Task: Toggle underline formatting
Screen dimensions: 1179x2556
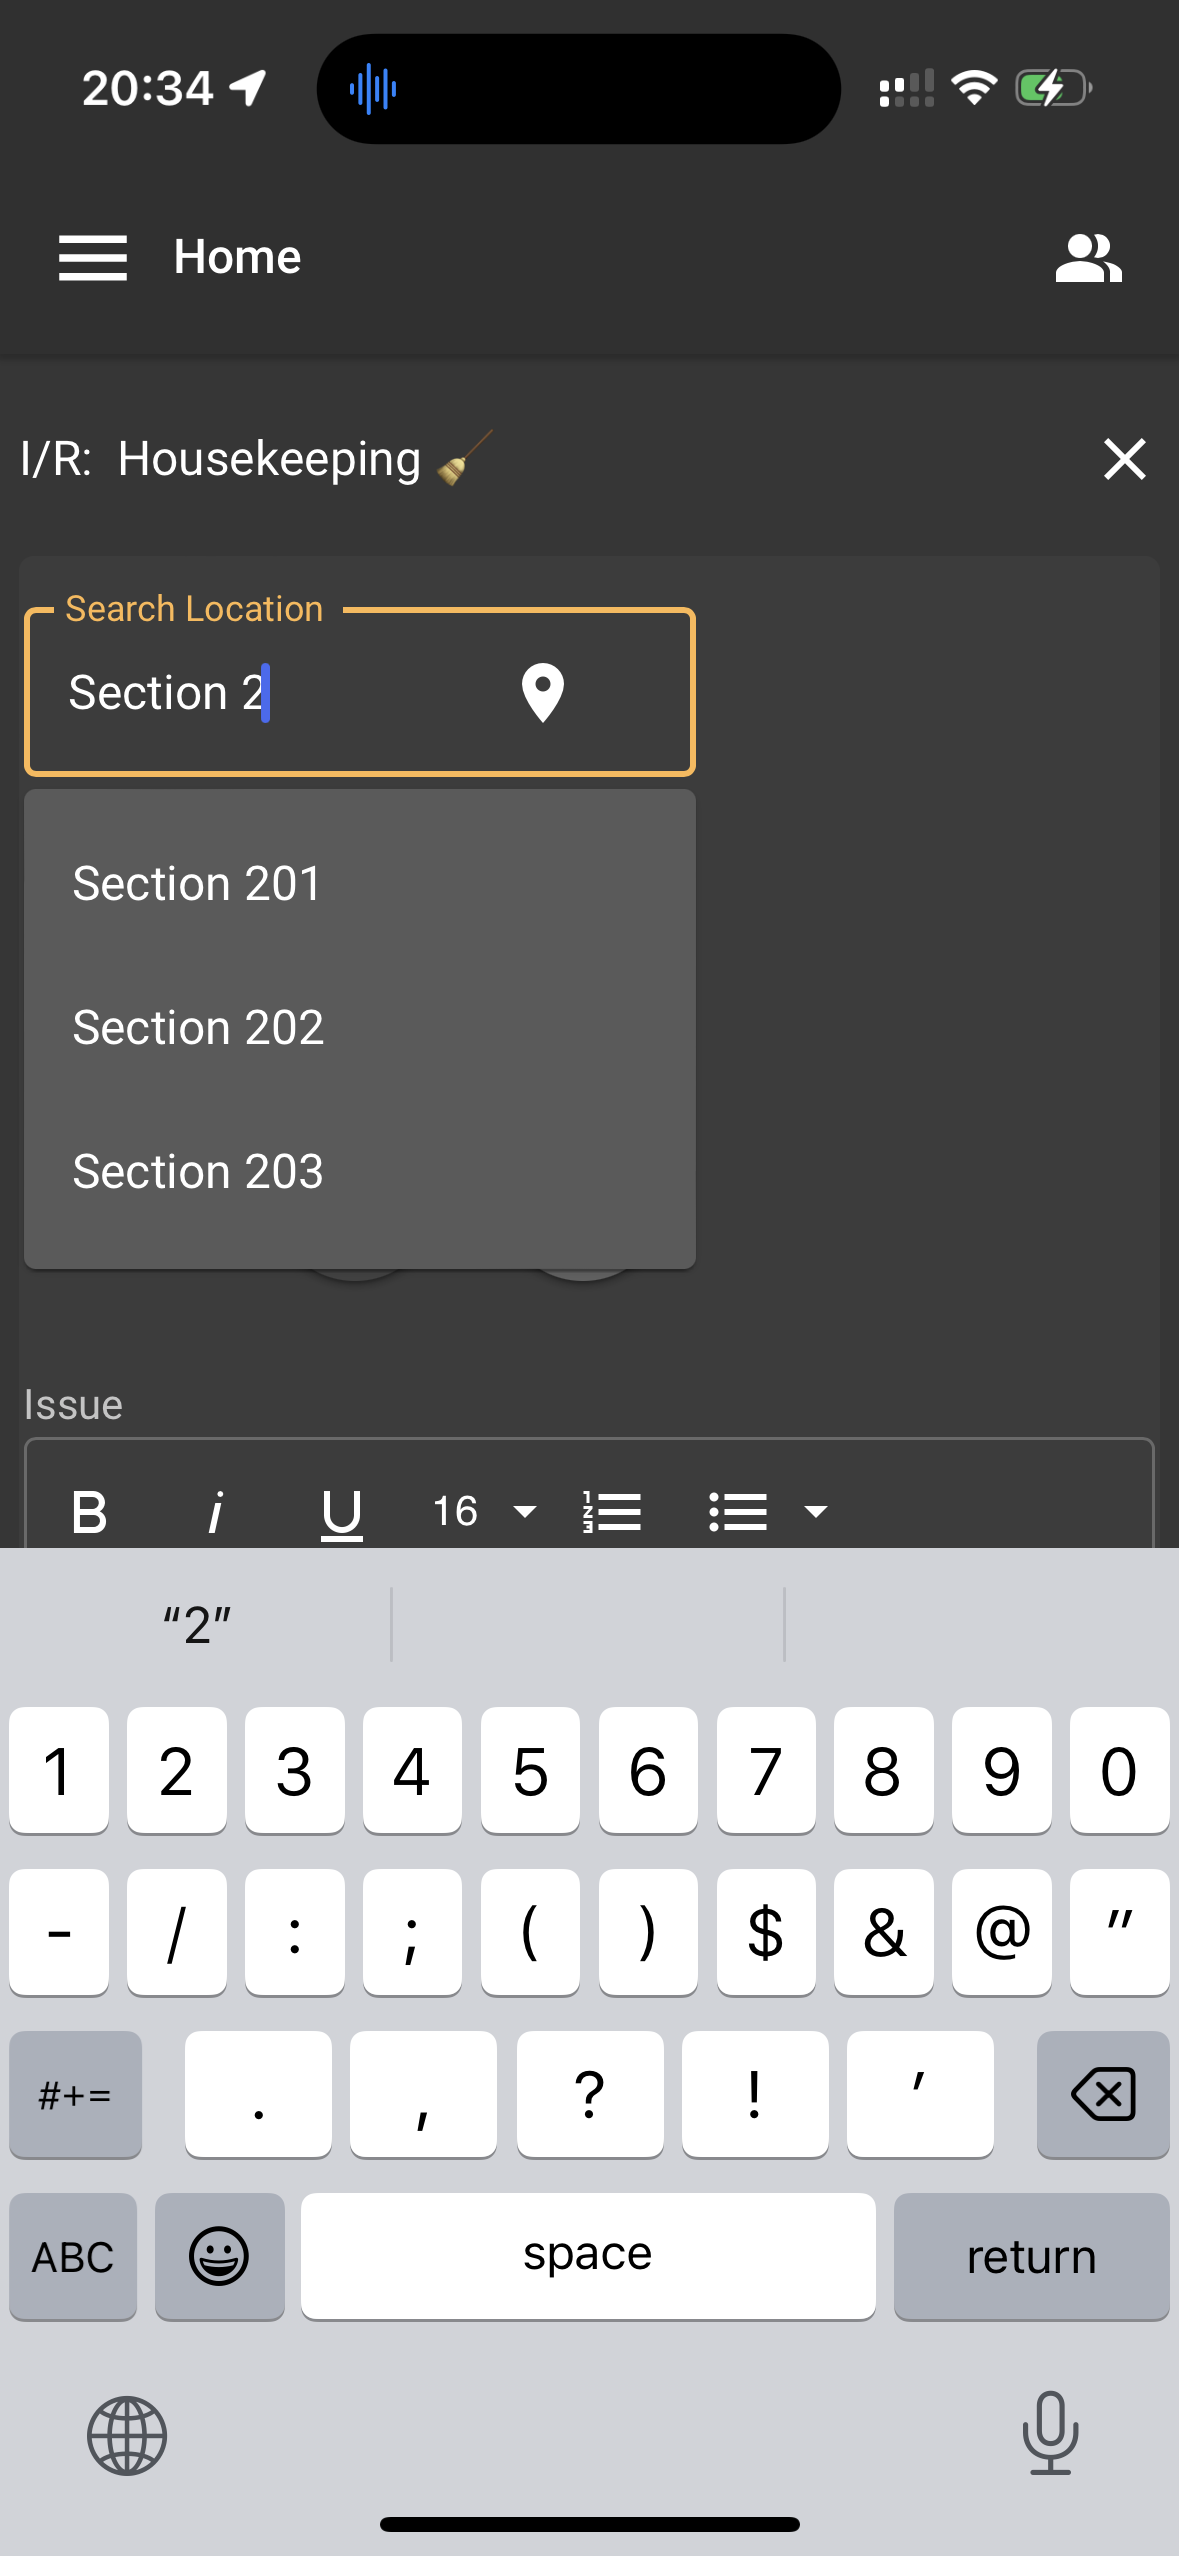Action: click(x=341, y=1511)
